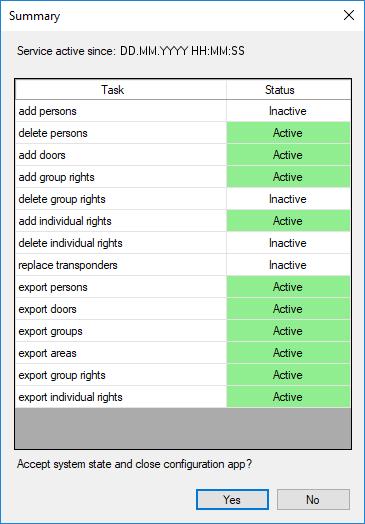Click Active status of delete persons
Screen dimensions: 365x524
click(288, 133)
